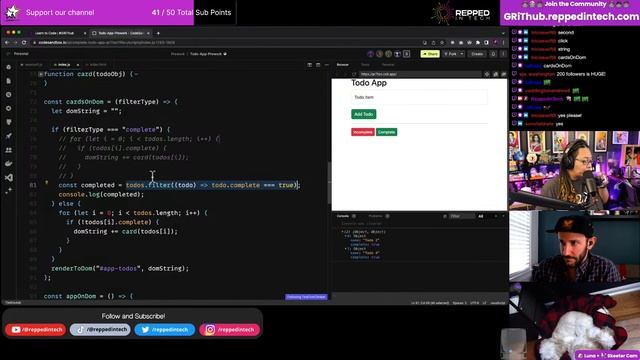Open the notifications bell icon
The height and width of the screenshot is (360, 640).
(493, 54)
